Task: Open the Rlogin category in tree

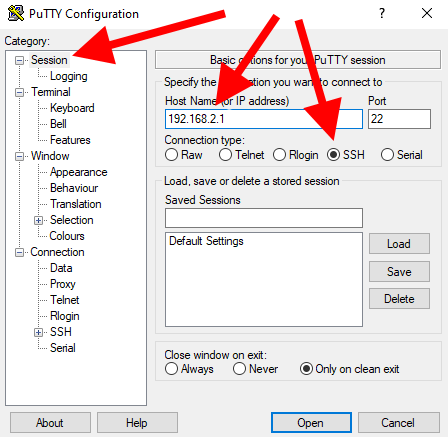Action: point(65,316)
